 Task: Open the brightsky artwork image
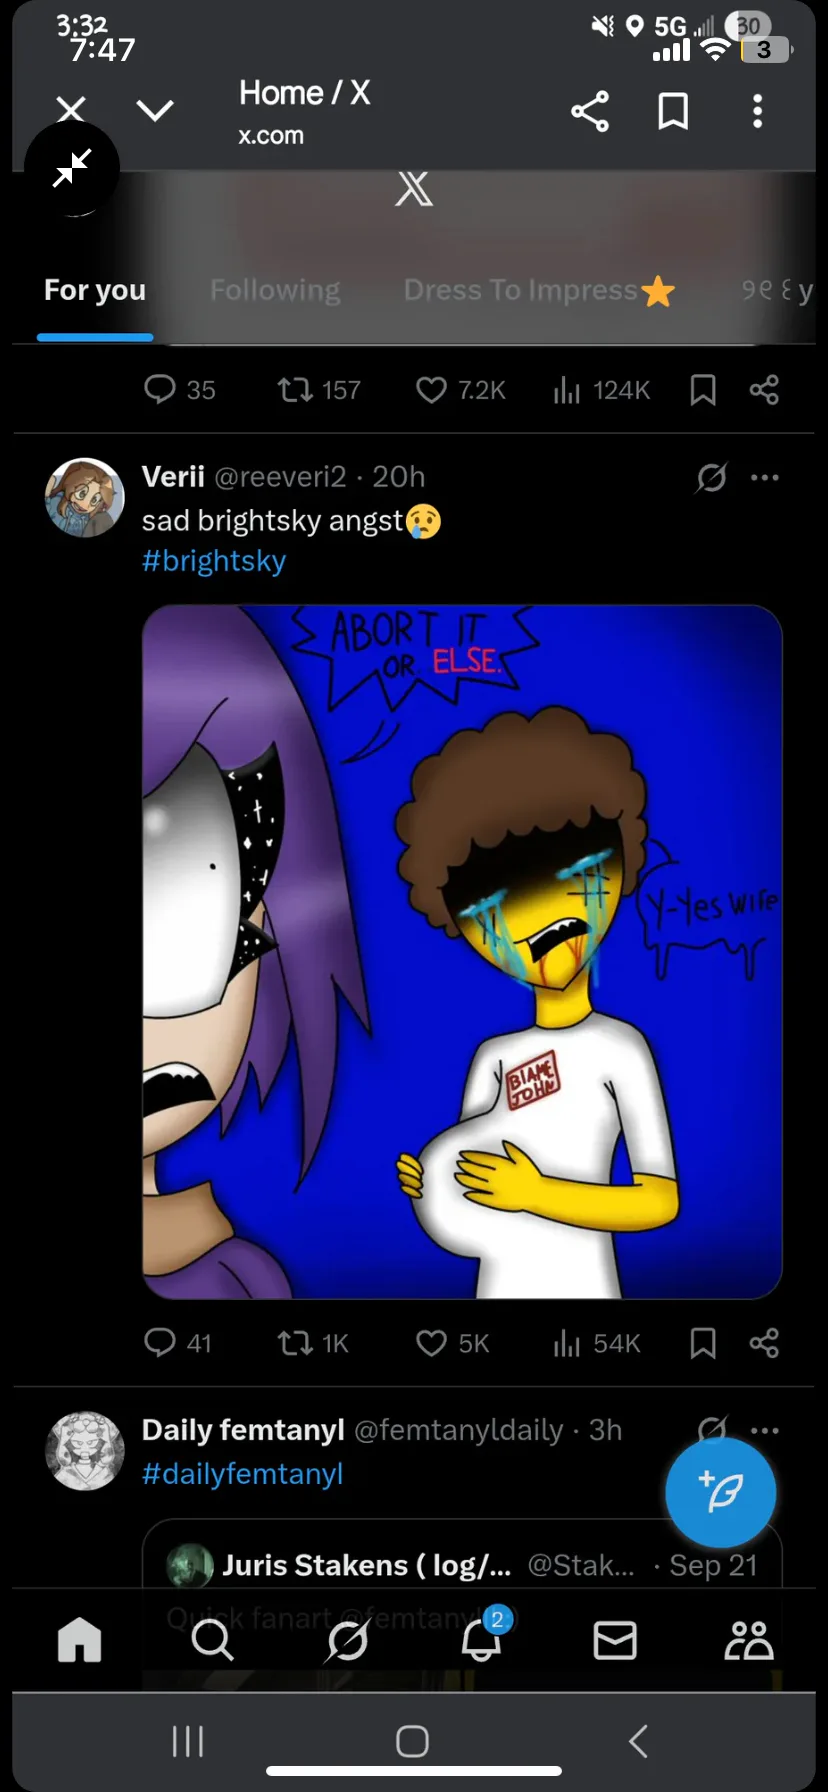coord(462,952)
